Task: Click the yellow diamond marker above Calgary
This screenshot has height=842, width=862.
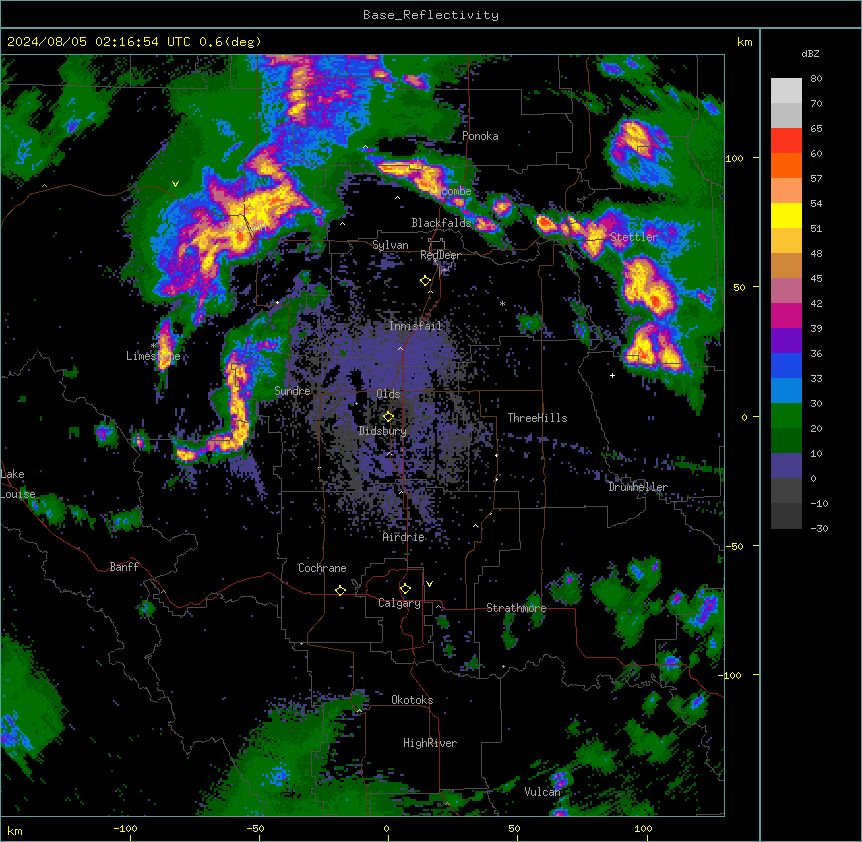Action: [405, 589]
